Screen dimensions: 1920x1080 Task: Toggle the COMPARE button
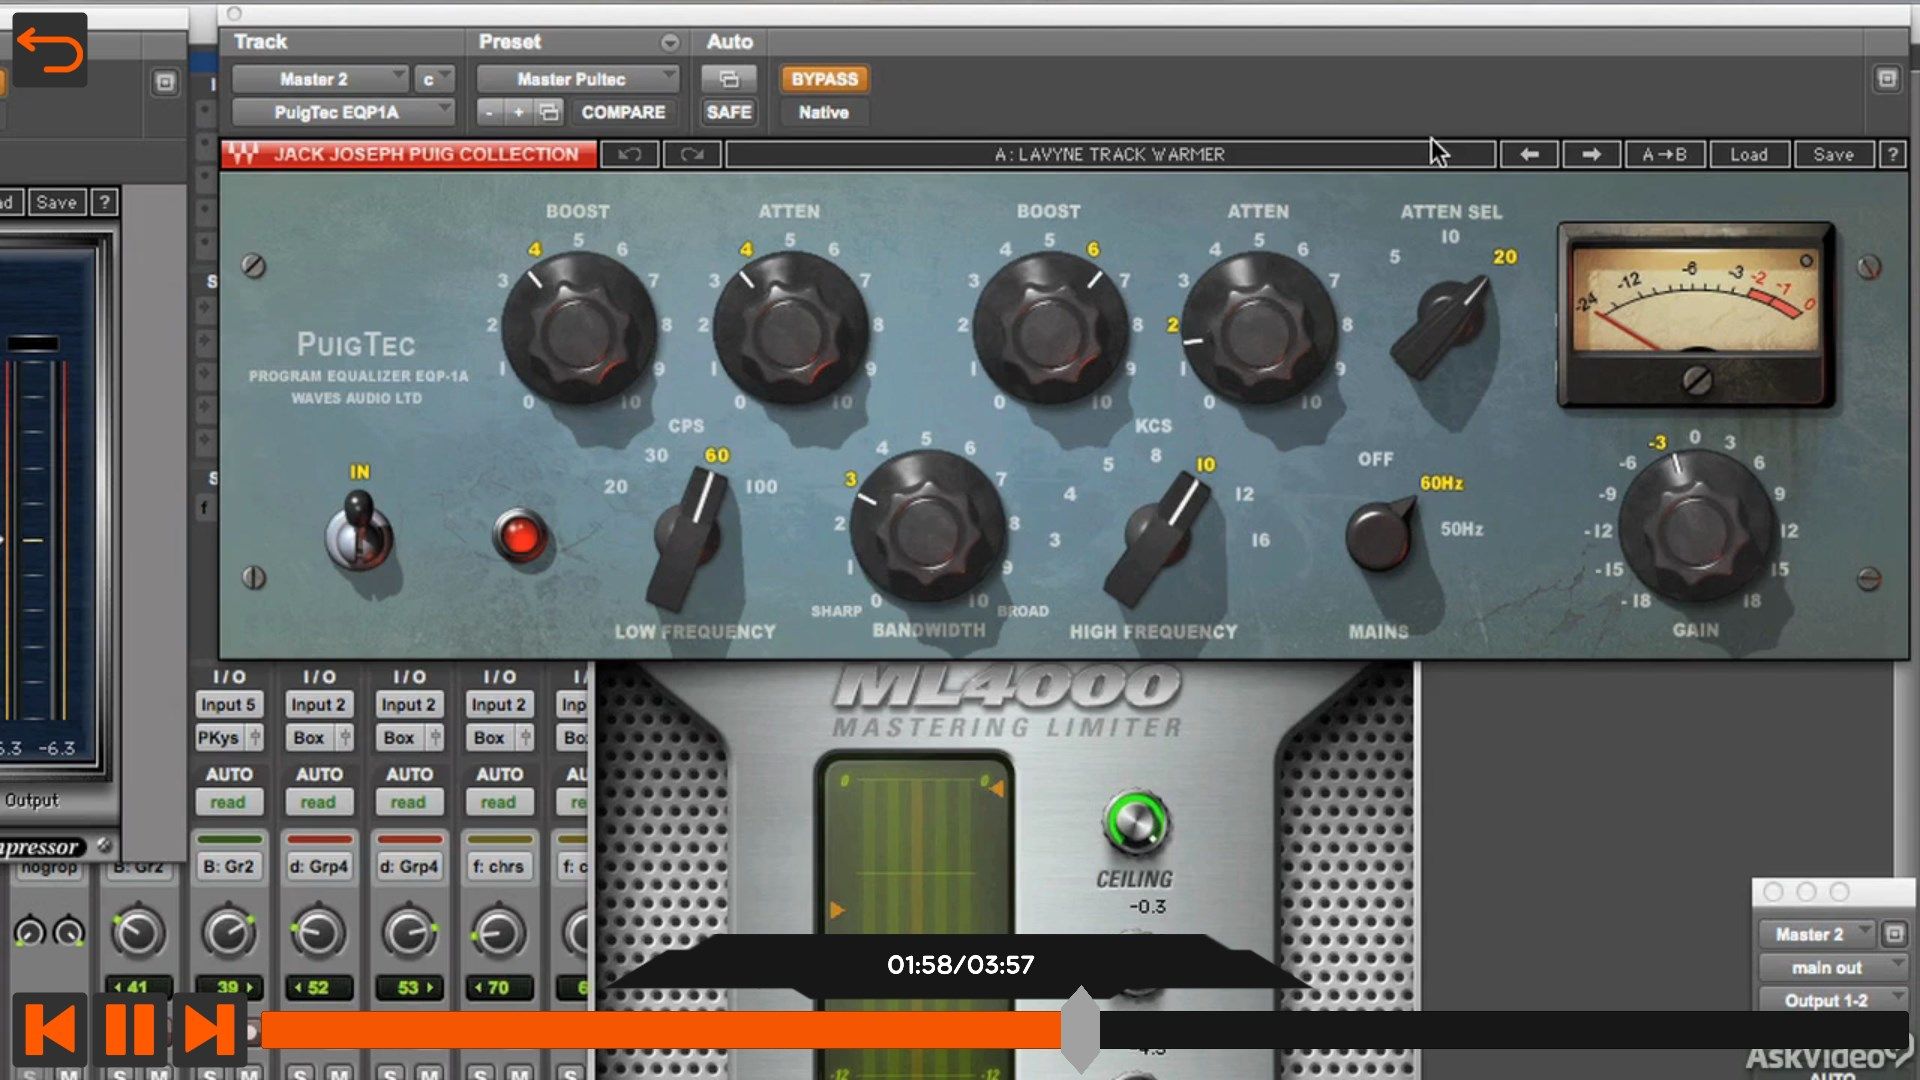[x=622, y=112]
